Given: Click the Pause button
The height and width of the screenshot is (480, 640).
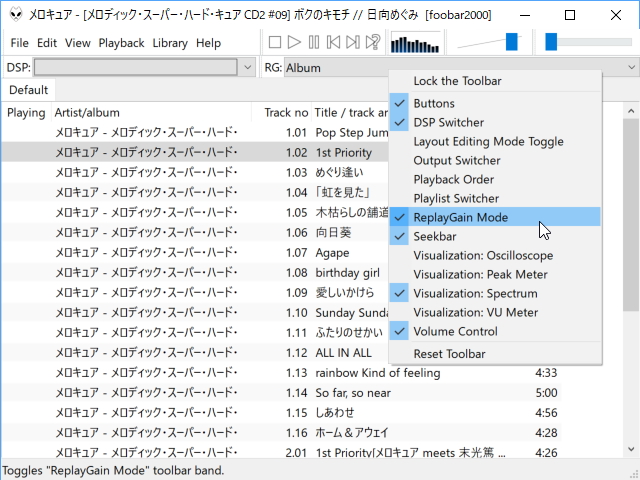Looking at the screenshot, I should [x=314, y=42].
